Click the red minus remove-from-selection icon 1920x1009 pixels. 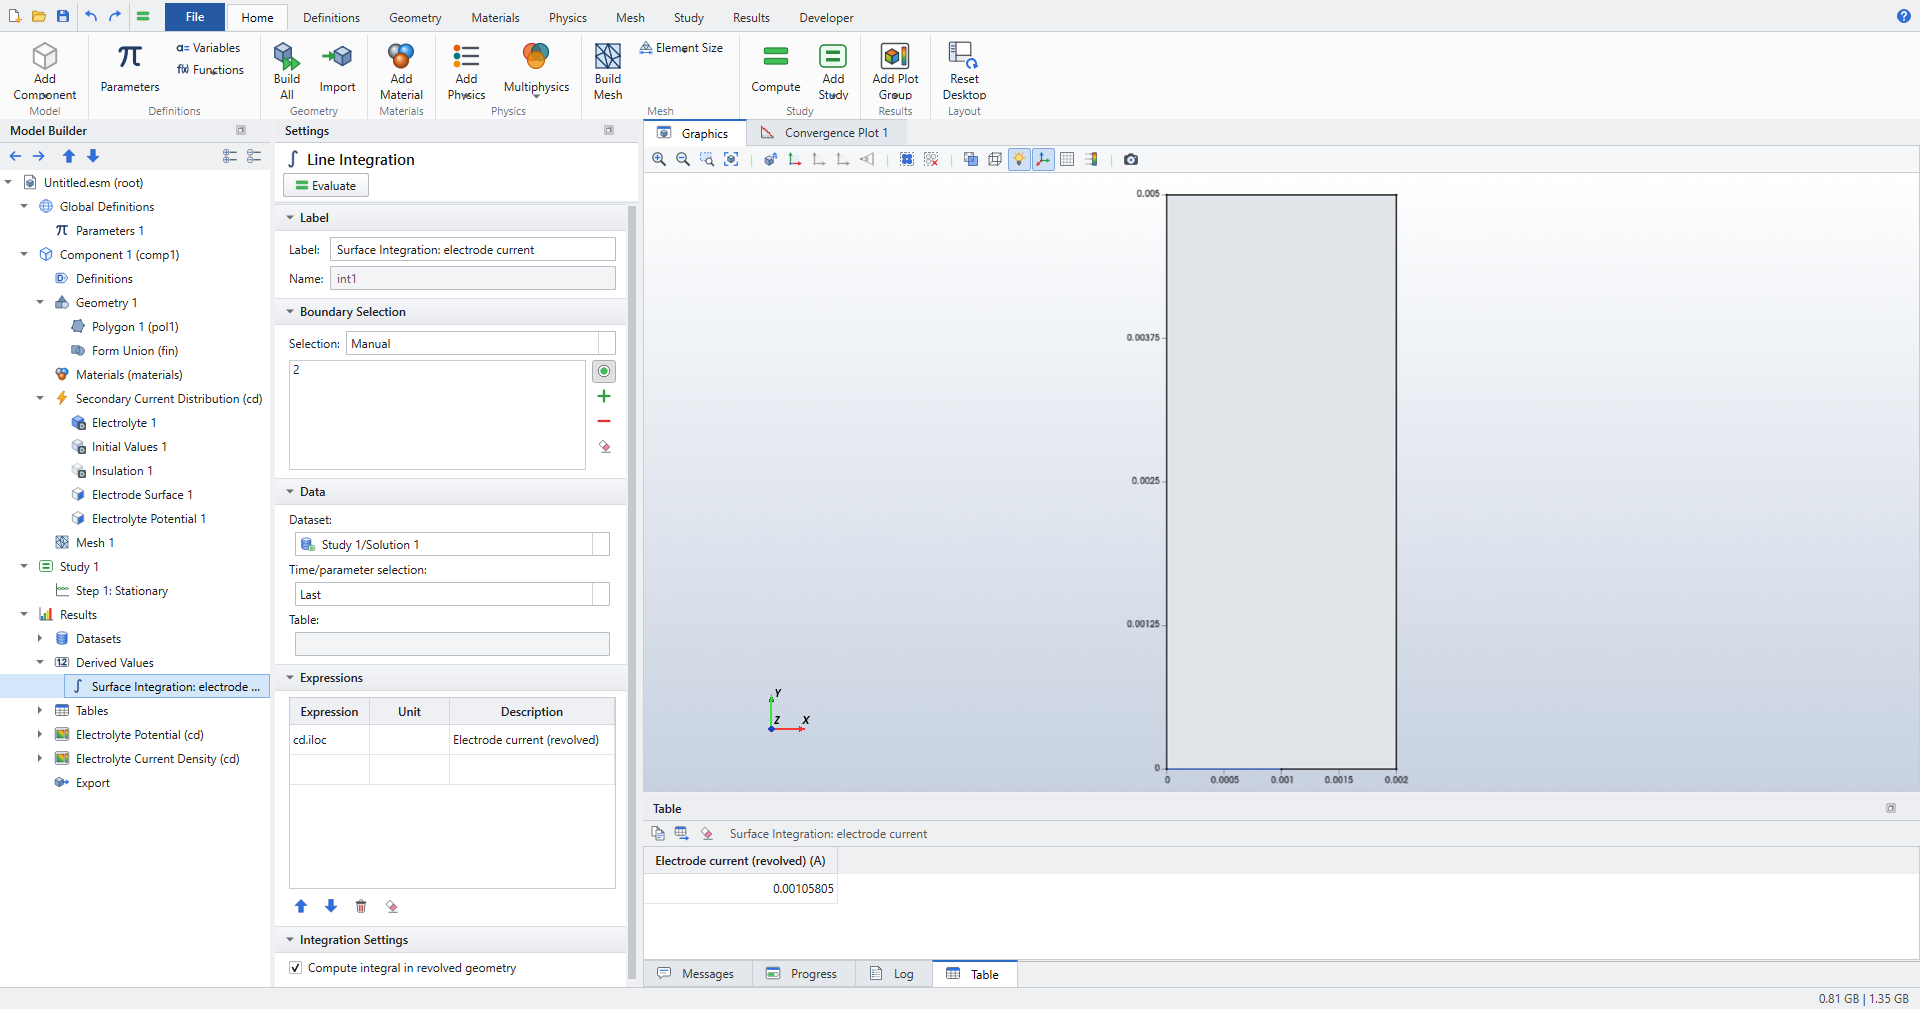tap(604, 421)
